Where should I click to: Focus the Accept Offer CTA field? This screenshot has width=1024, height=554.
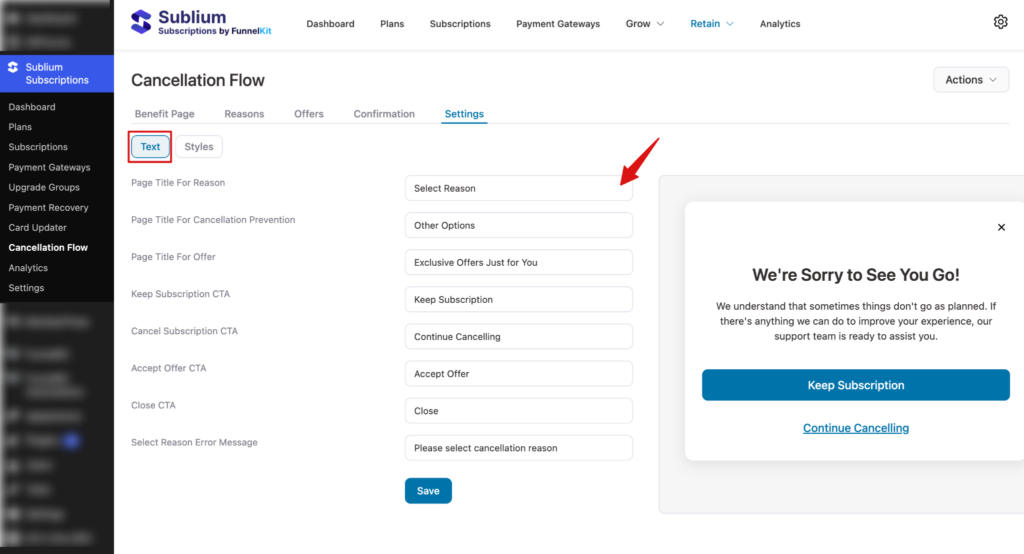coord(518,374)
